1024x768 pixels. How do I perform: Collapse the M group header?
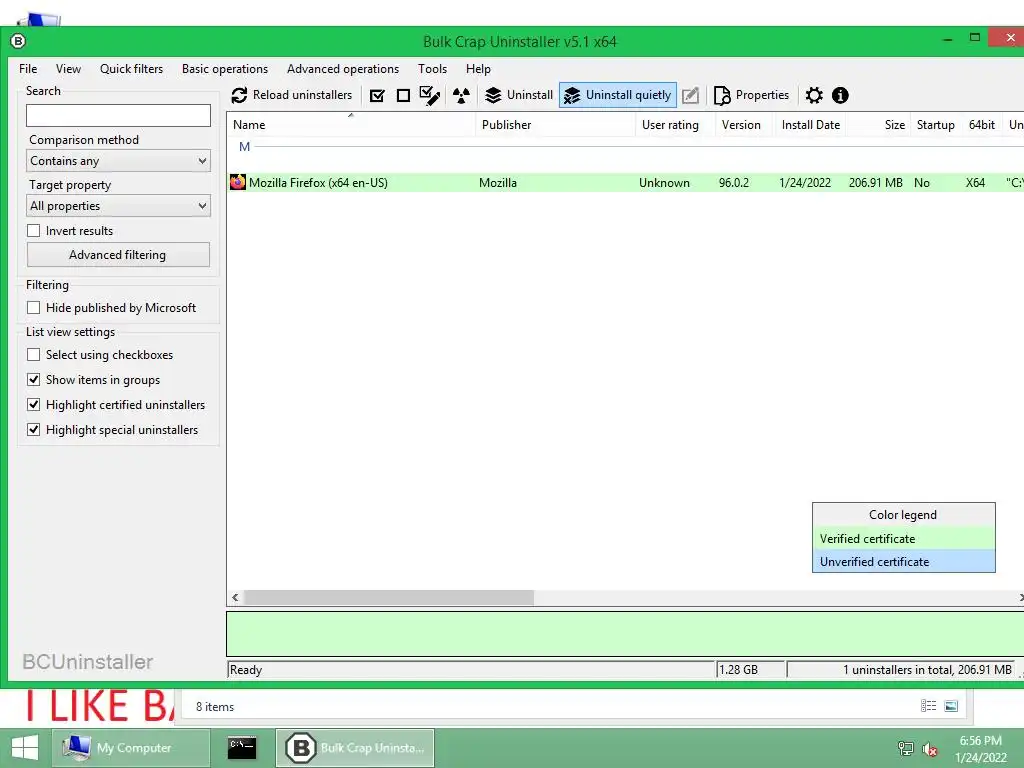point(244,147)
